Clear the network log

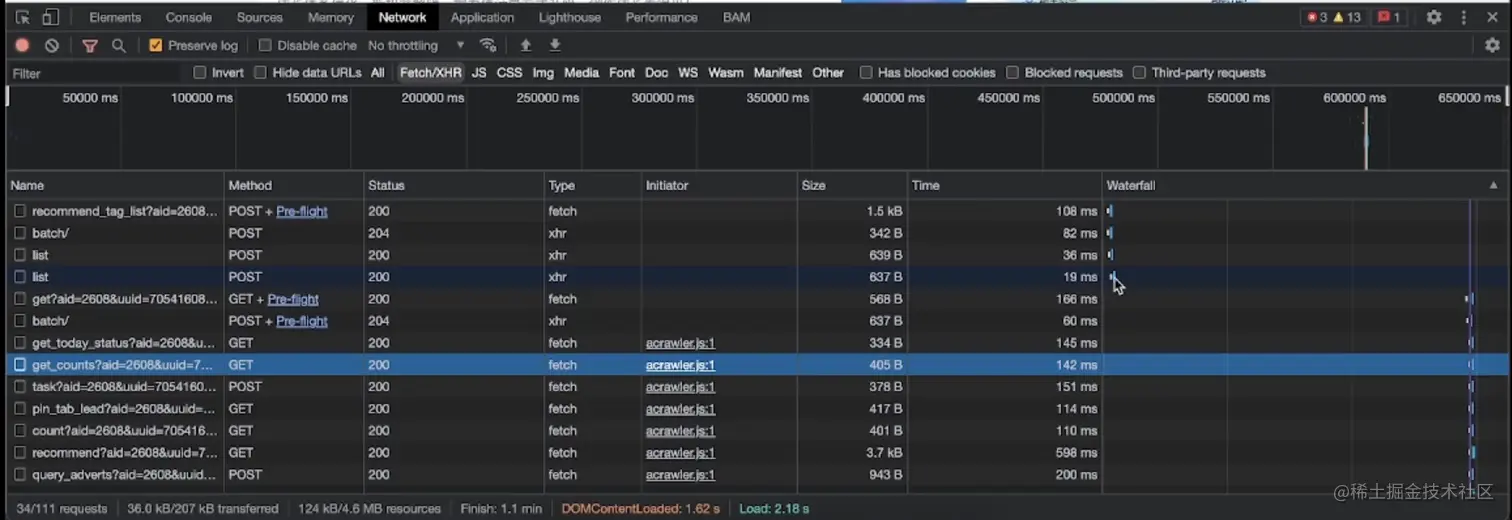click(x=52, y=45)
